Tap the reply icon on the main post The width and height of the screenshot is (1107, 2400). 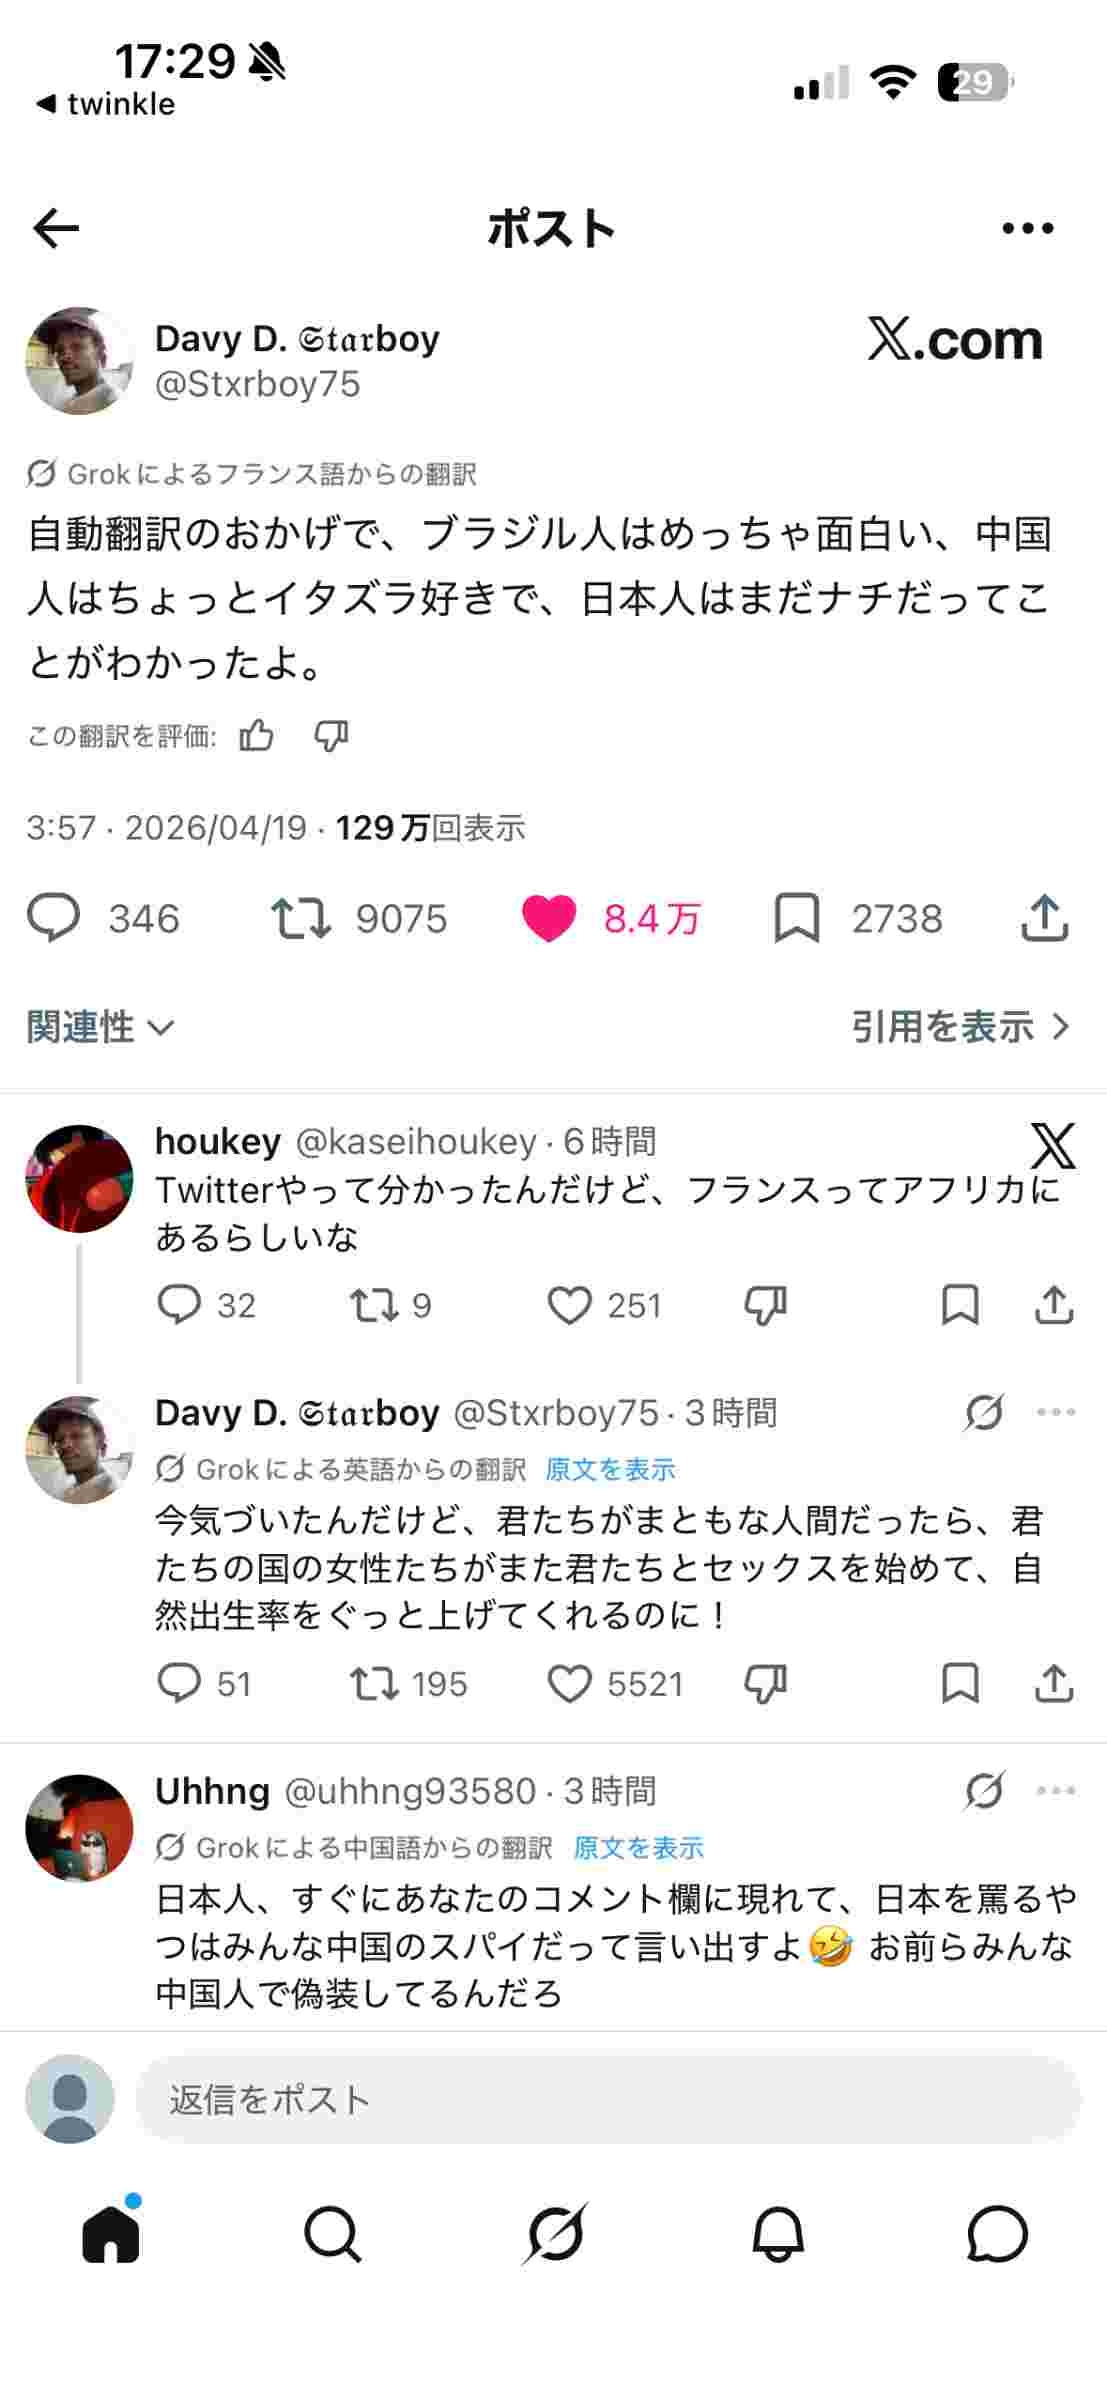tap(53, 918)
